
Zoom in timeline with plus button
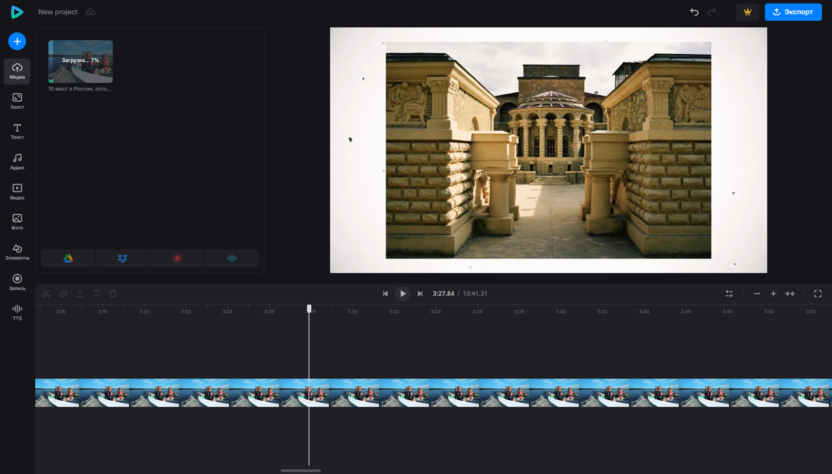coord(773,293)
